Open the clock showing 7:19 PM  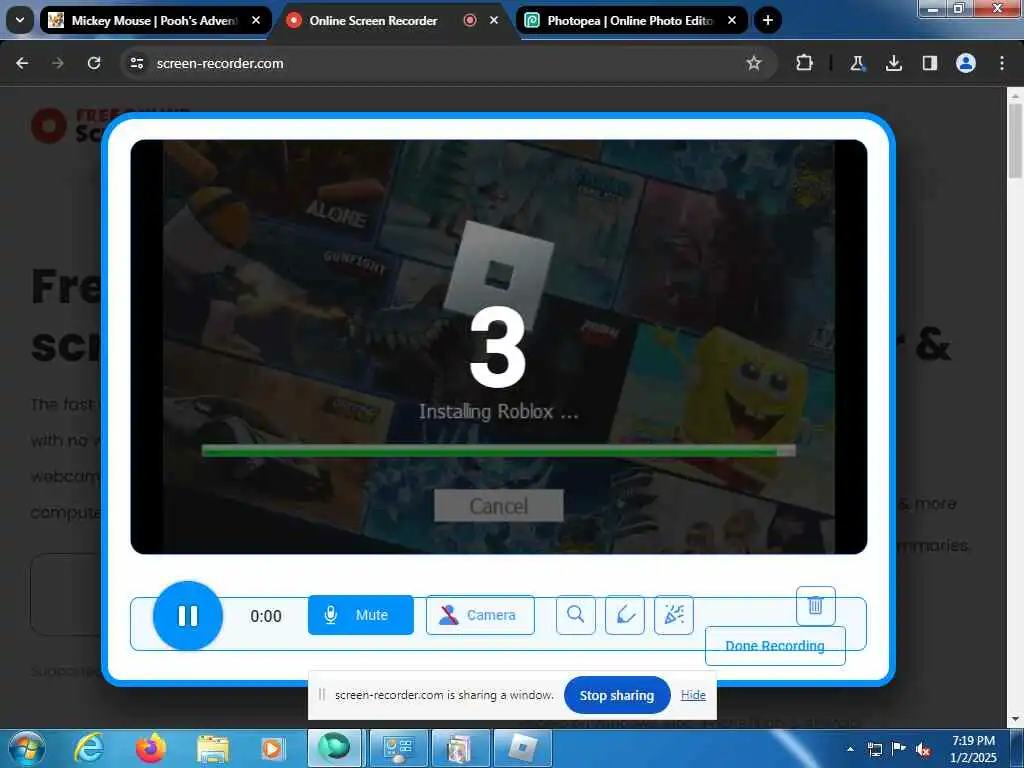tap(974, 749)
